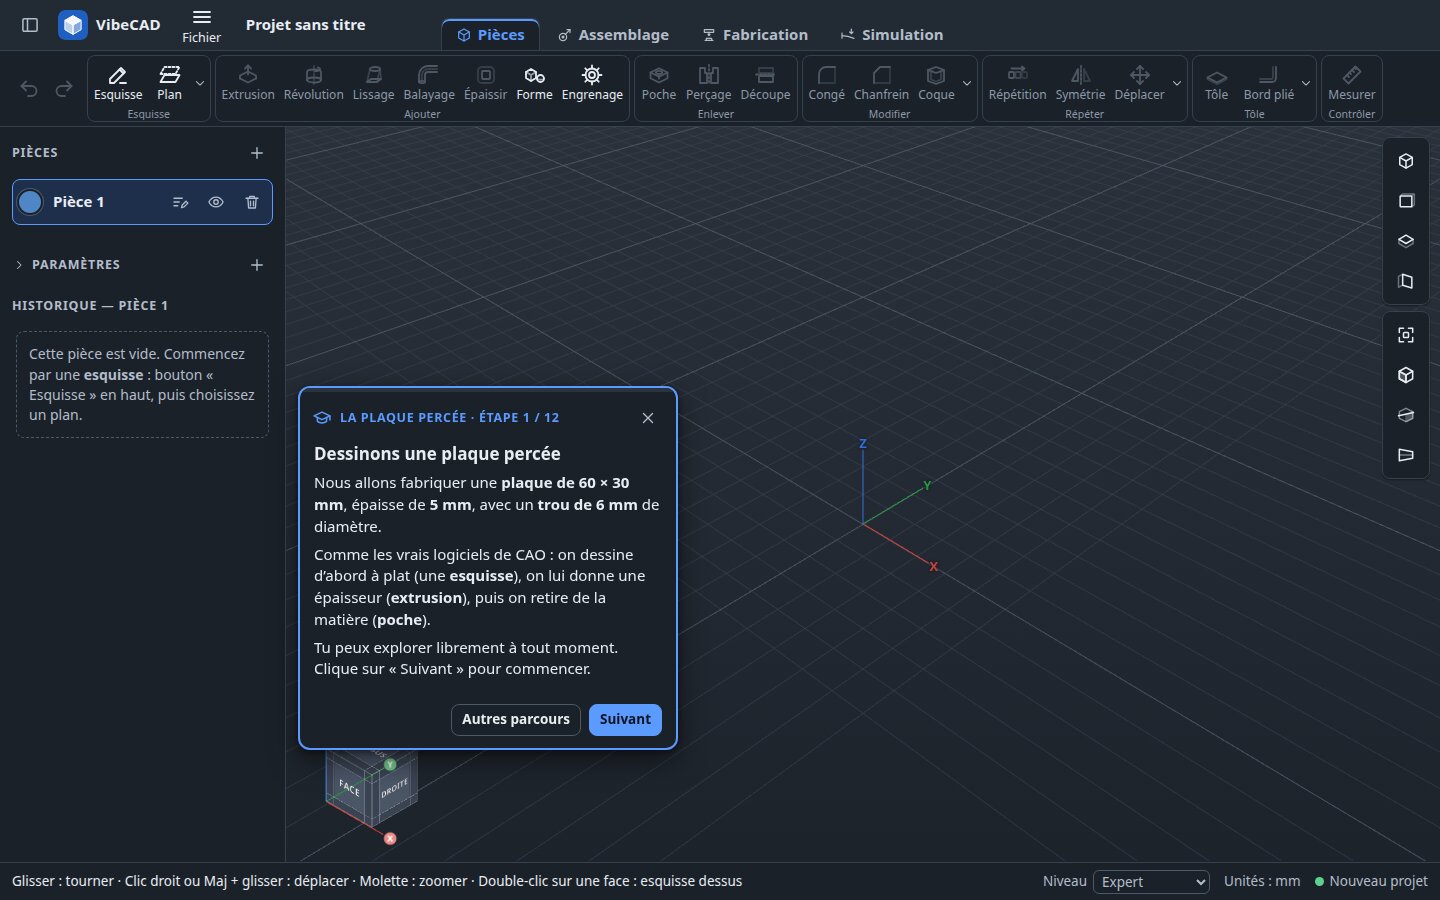Select the Découpe cut tool
Screen dimensions: 1440x900
tap(766, 83)
